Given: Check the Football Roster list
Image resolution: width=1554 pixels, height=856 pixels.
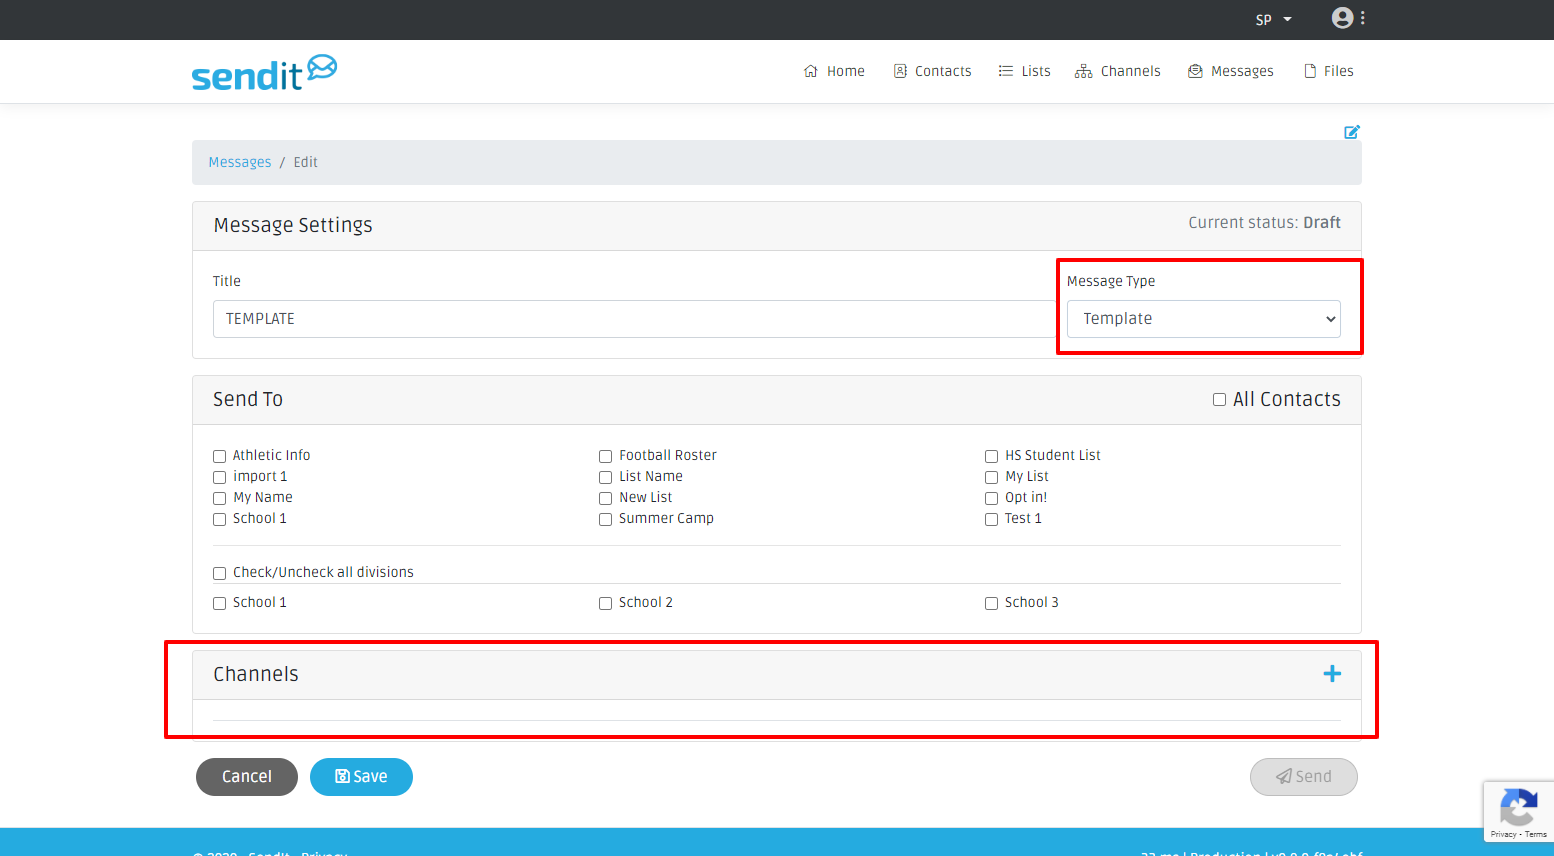Looking at the screenshot, I should pyautogui.click(x=605, y=456).
